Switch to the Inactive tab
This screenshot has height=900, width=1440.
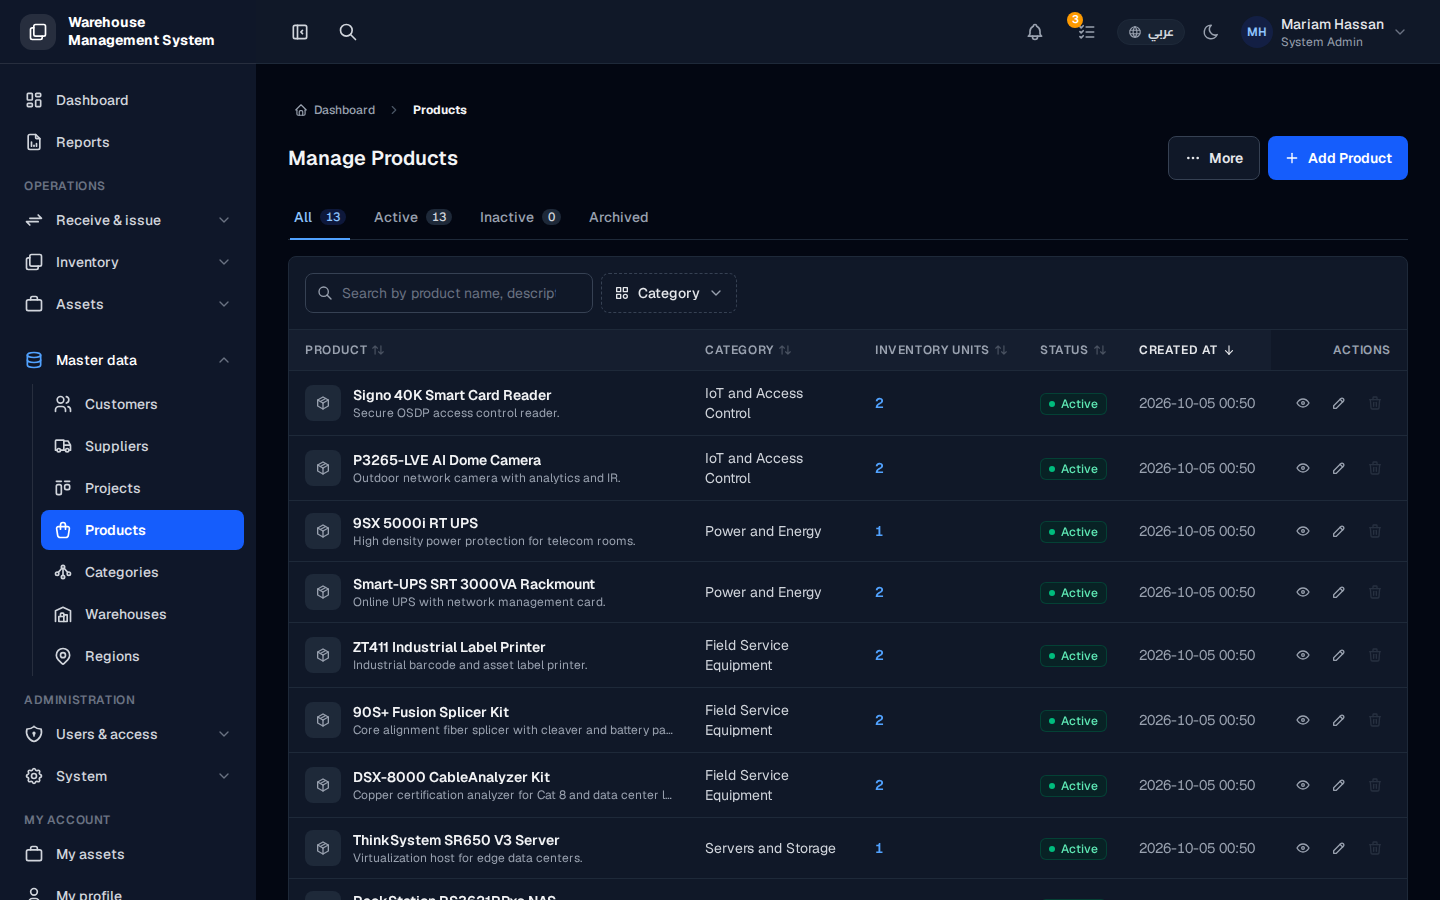coord(520,217)
